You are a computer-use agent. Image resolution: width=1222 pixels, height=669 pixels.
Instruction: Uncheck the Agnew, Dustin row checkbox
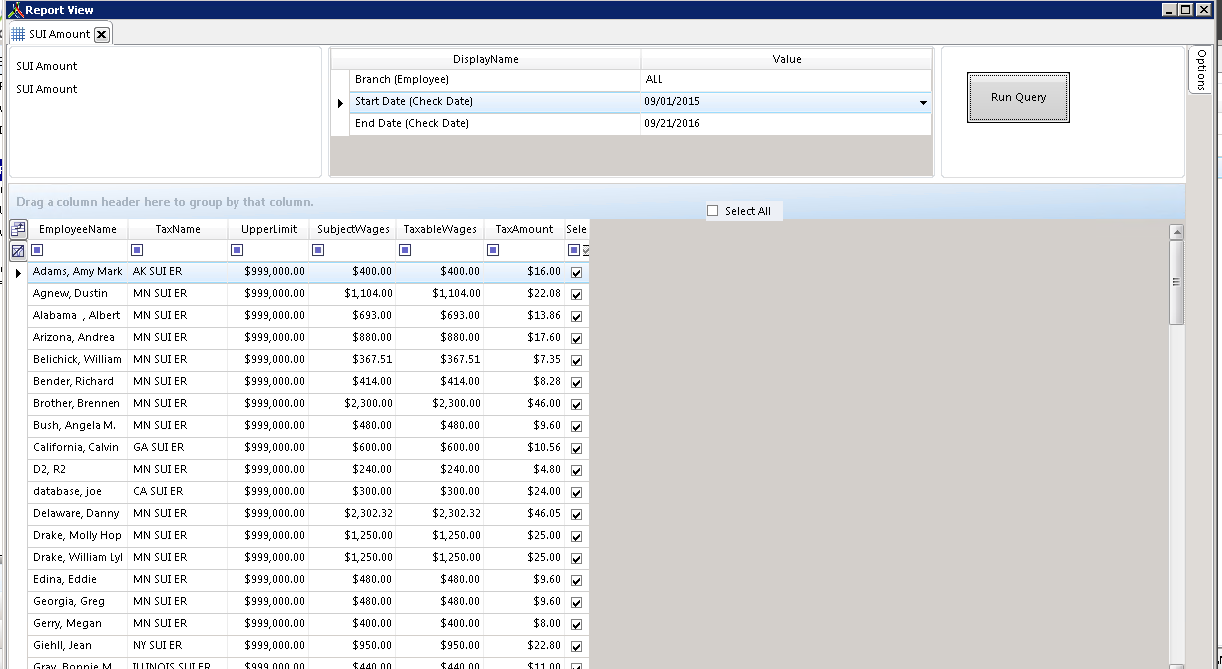pyautogui.click(x=576, y=294)
